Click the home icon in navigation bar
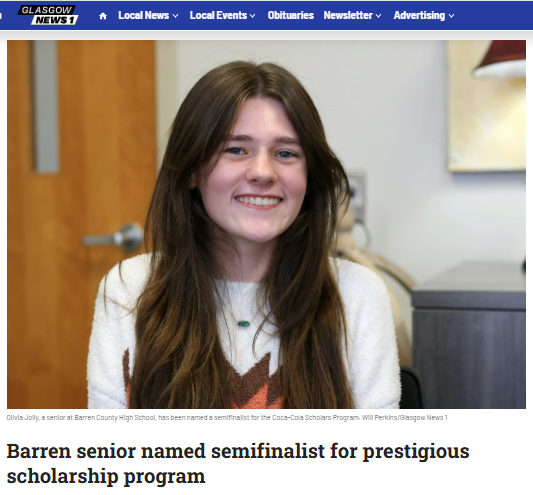Viewport: 533px width, 495px height. [103, 16]
